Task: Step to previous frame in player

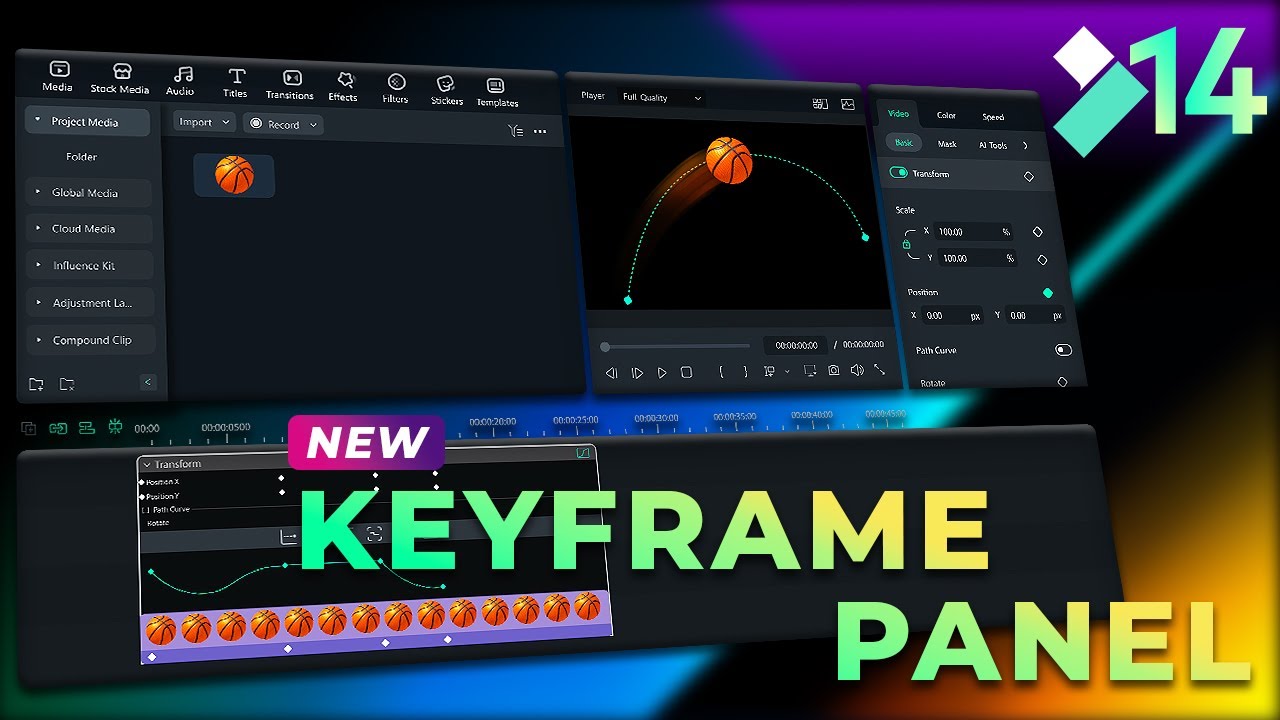Action: [611, 373]
